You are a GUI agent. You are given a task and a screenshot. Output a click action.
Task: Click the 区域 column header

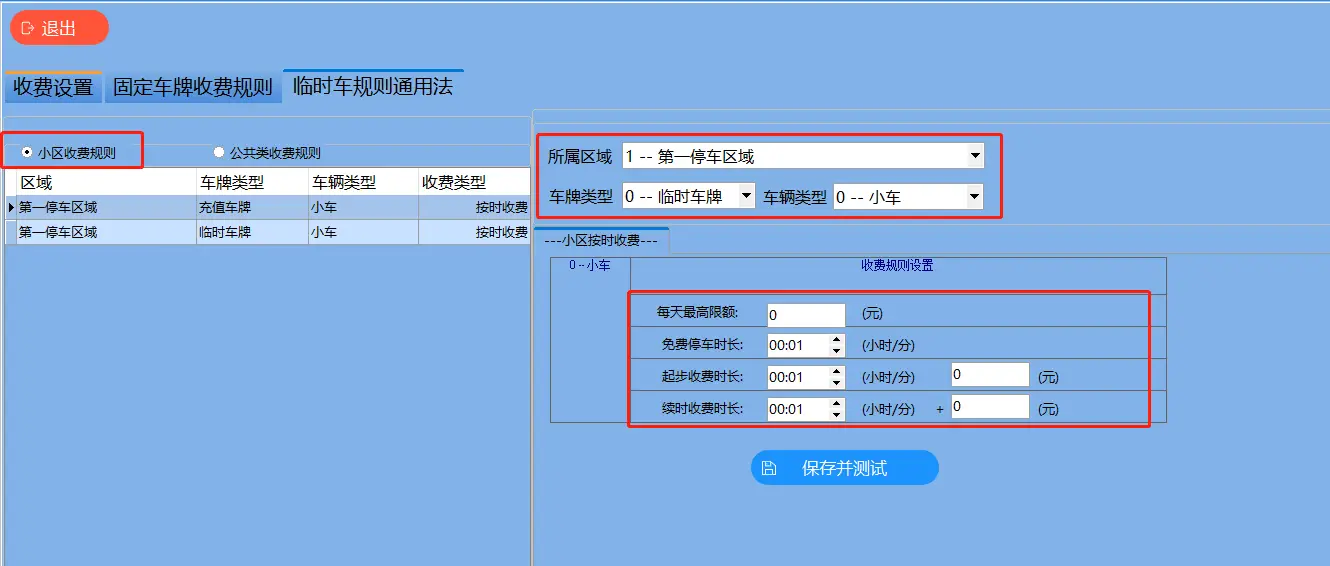pyautogui.click(x=107, y=182)
